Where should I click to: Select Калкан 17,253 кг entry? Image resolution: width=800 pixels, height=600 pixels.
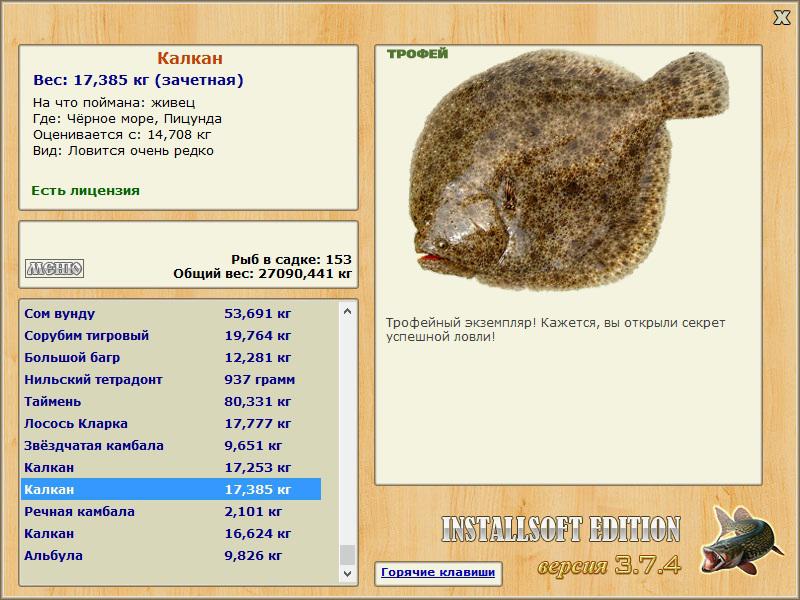[171, 467]
